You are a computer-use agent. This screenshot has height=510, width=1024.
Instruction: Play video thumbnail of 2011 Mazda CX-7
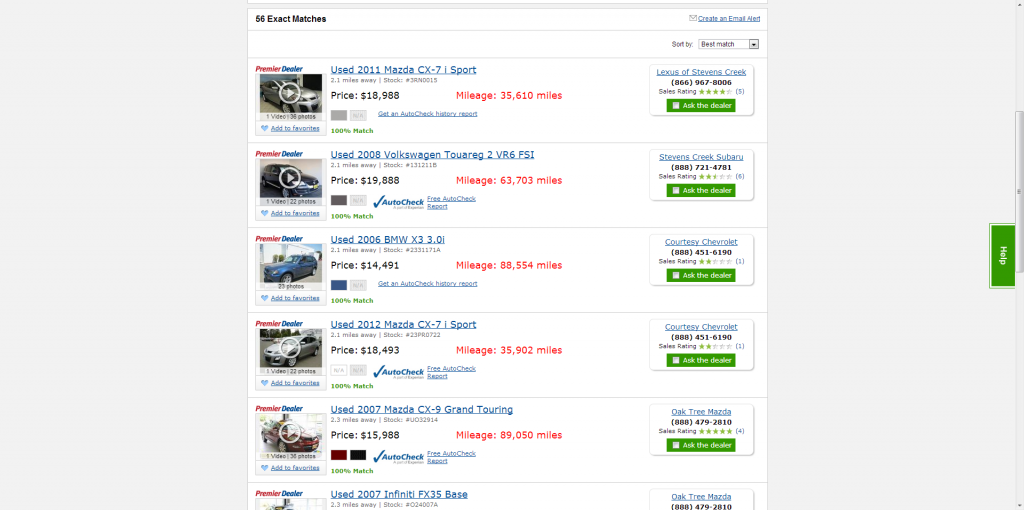pos(291,93)
